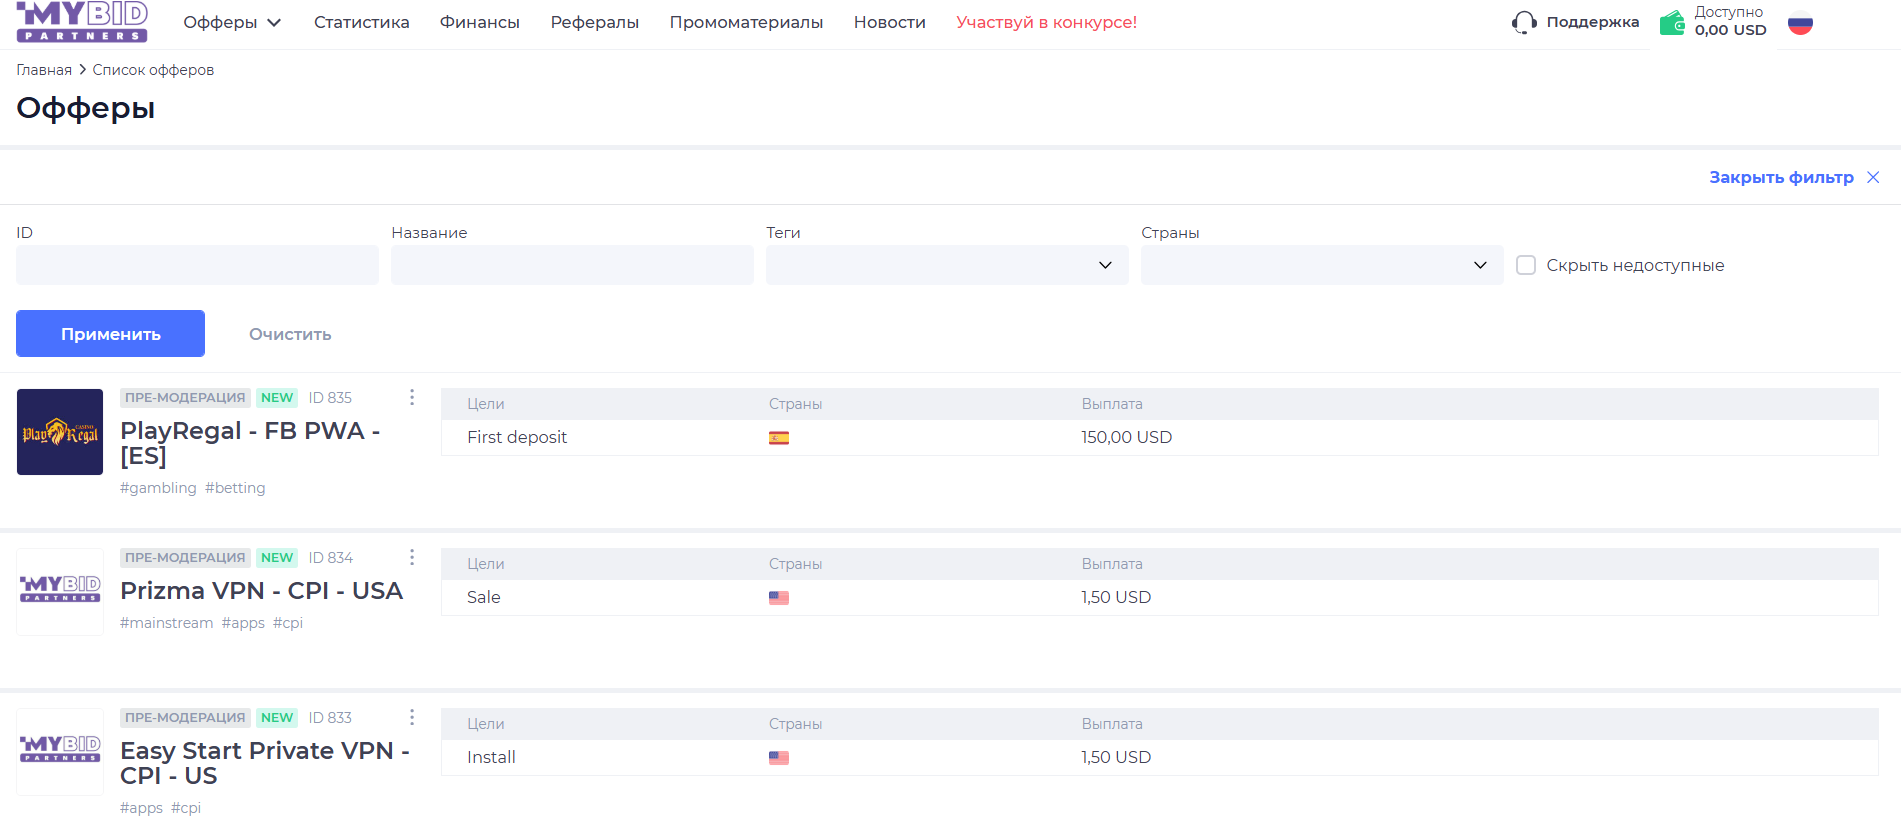Viewport: 1901px width, 817px height.
Task: Focus the Название filter input field
Action: pyautogui.click(x=572, y=265)
